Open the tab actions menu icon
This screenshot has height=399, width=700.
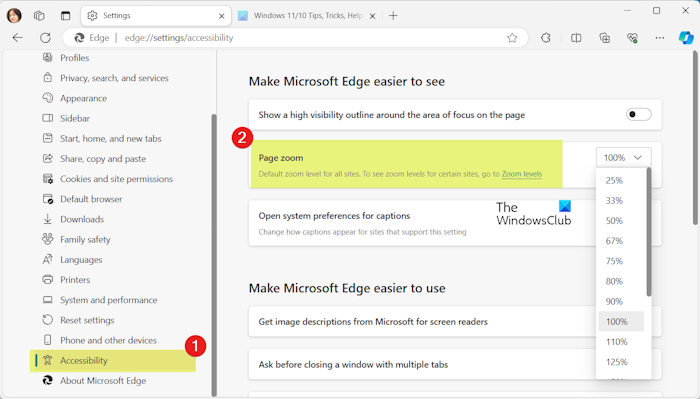click(x=66, y=16)
